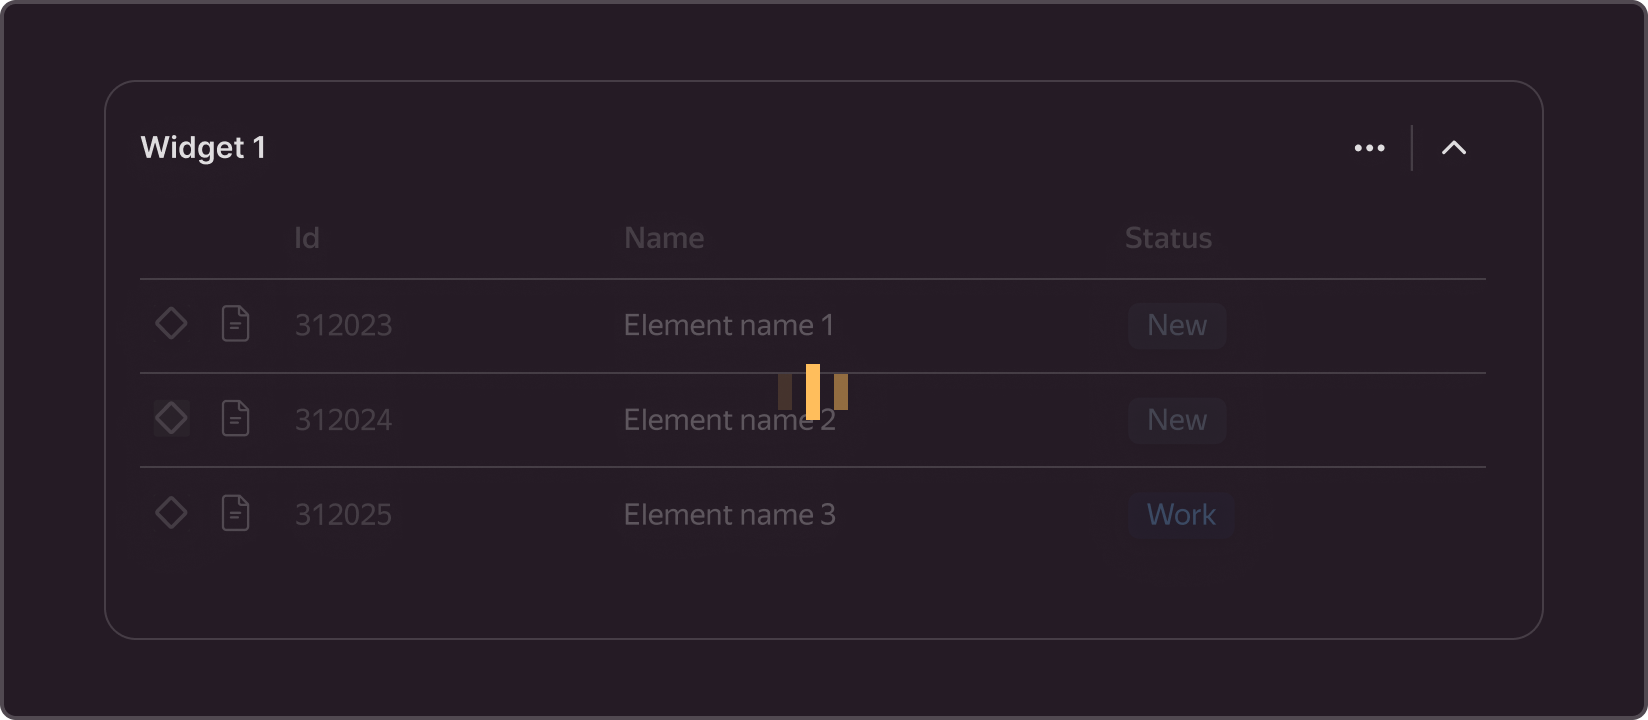1648x720 pixels.
Task: Click the New status badge of Element name 2
Action: pos(1177,420)
